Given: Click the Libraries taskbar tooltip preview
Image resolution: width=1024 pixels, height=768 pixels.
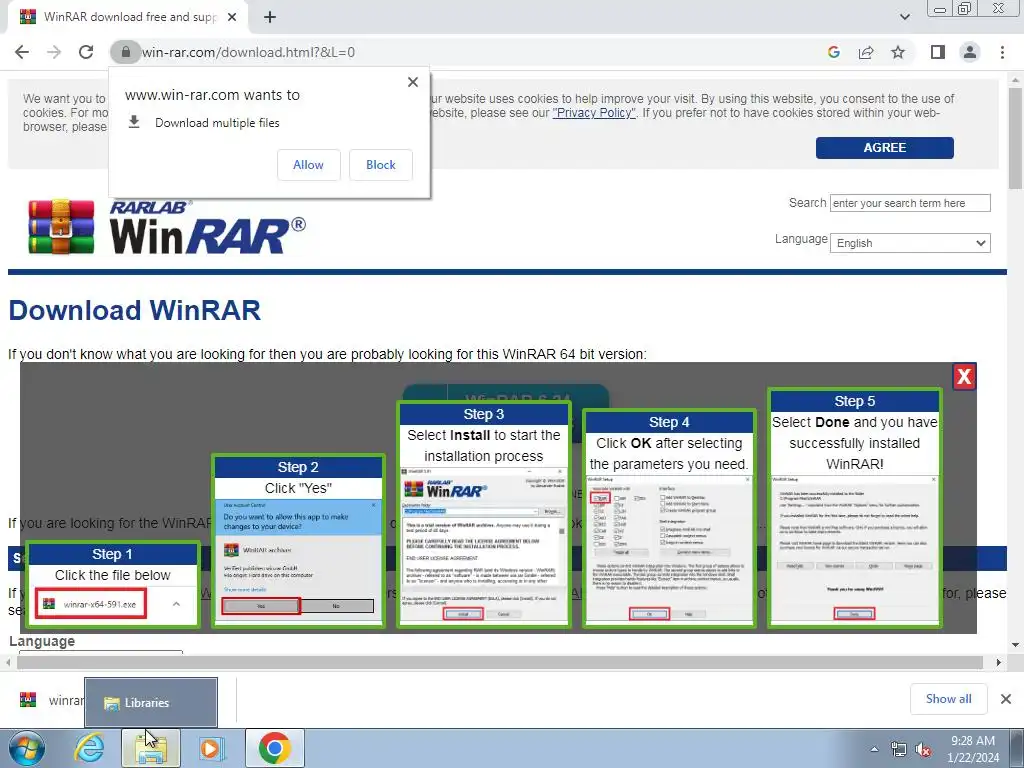Looking at the screenshot, I should [x=151, y=702].
